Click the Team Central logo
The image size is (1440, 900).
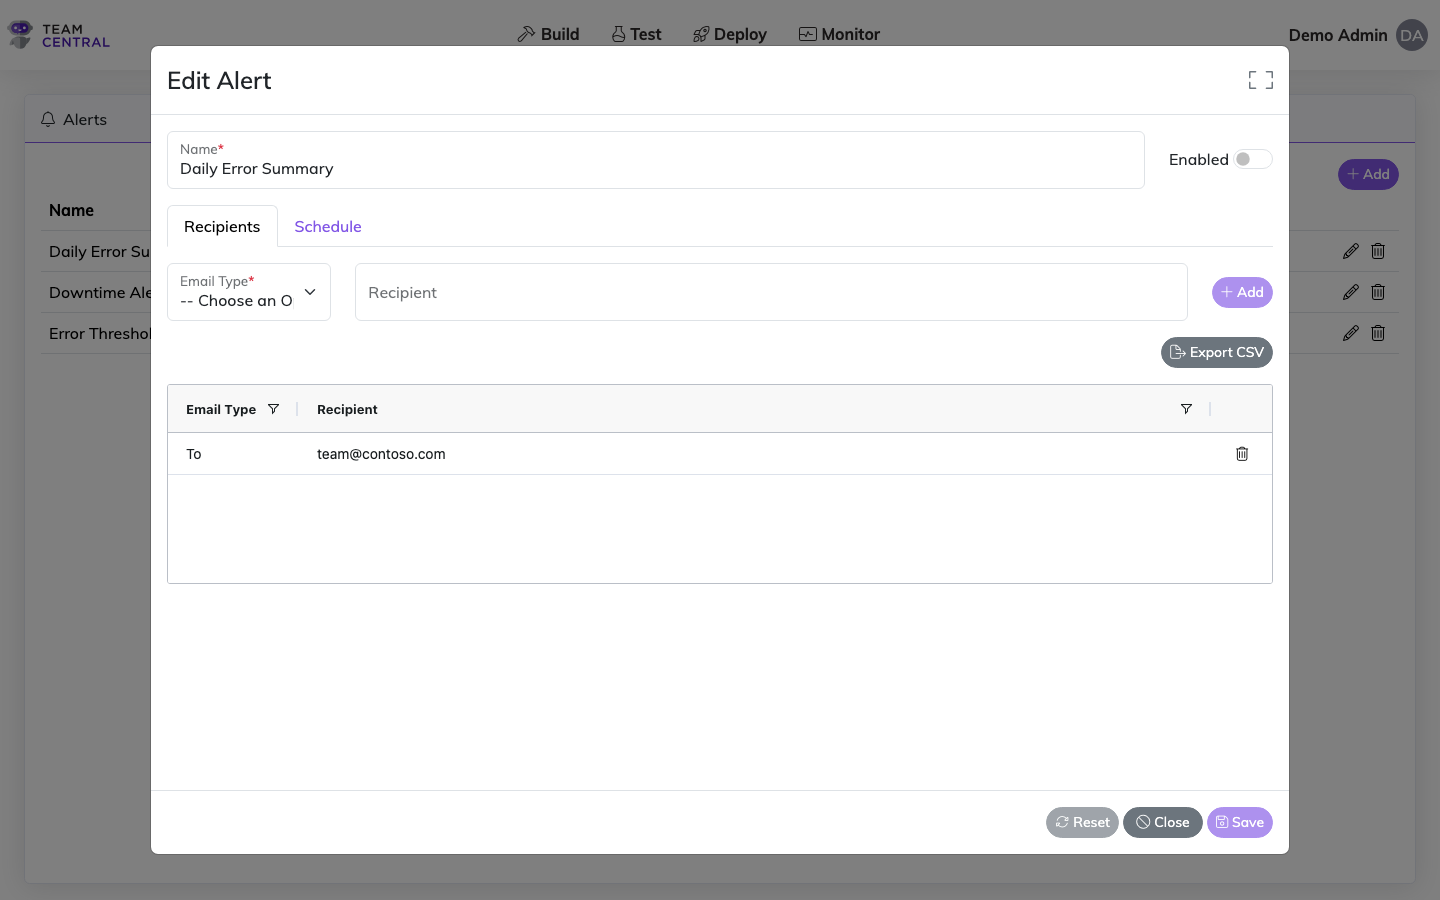[x=59, y=35]
